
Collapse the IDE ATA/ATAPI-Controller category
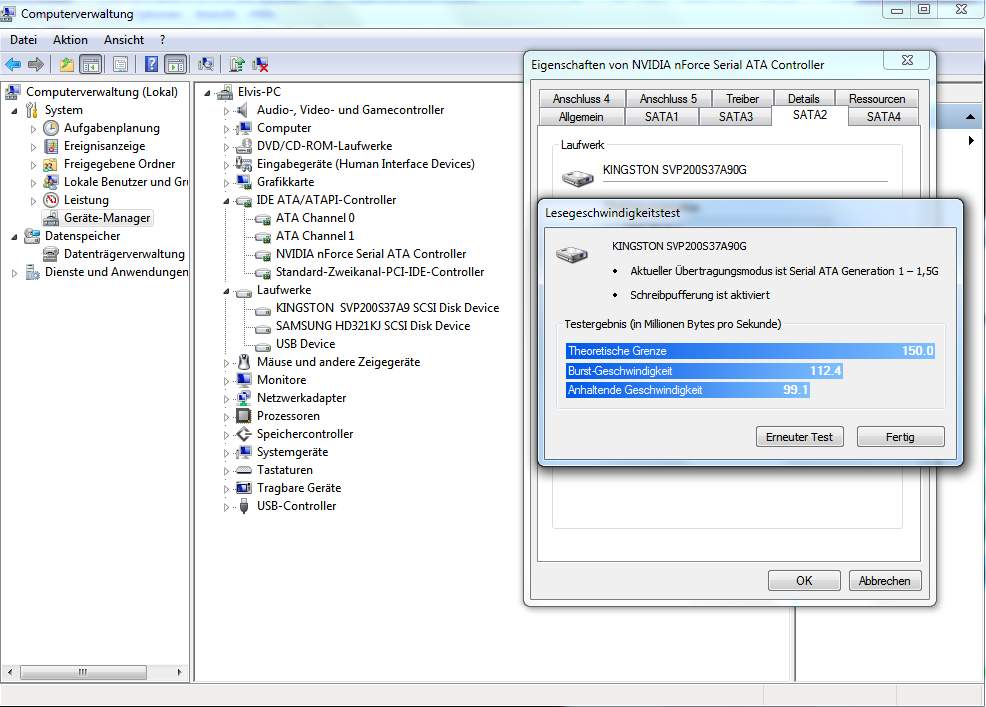pos(226,201)
